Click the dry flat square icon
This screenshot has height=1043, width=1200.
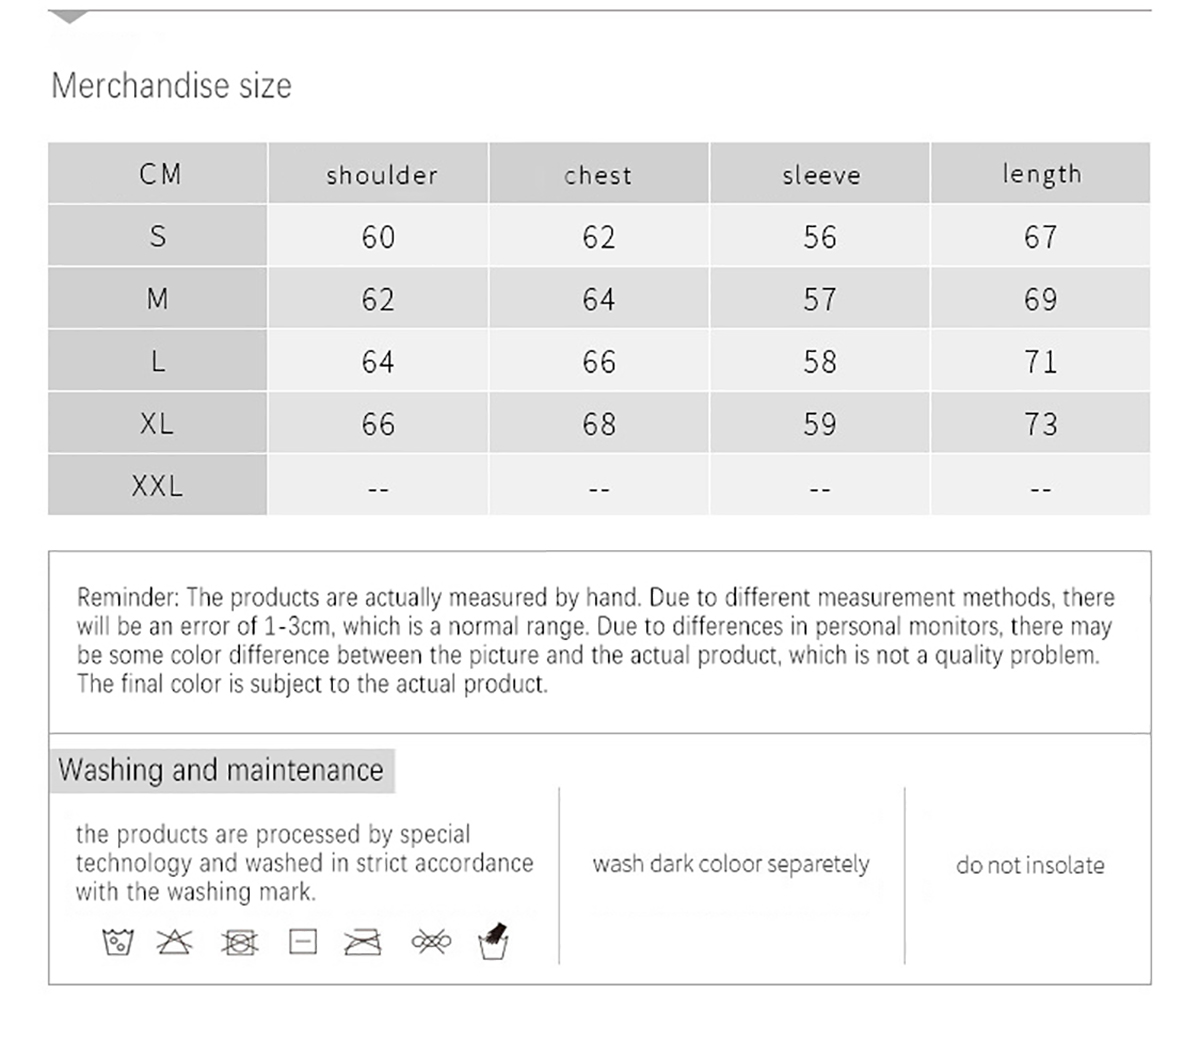point(303,941)
